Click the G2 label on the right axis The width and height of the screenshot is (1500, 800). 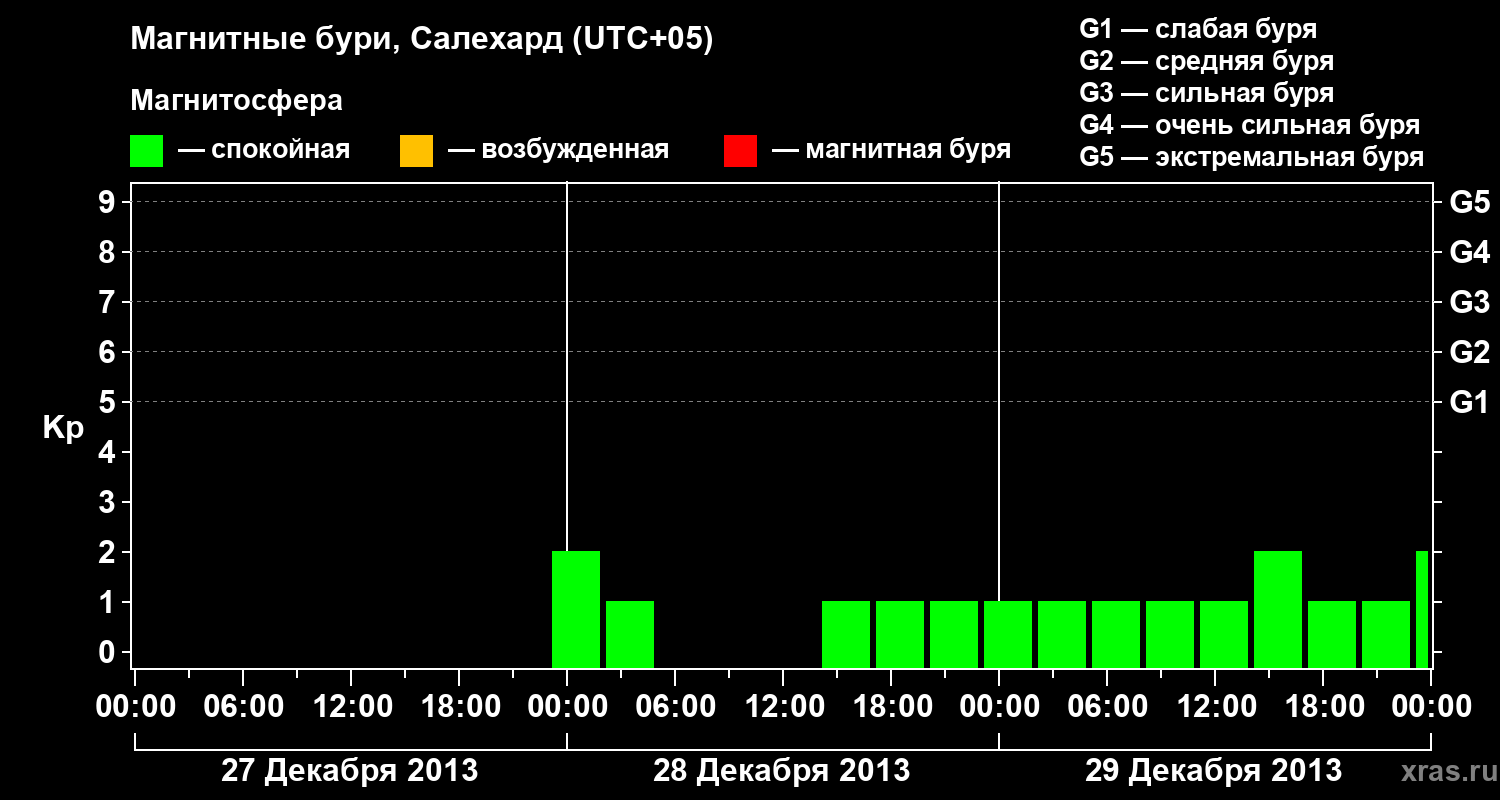click(x=1470, y=352)
